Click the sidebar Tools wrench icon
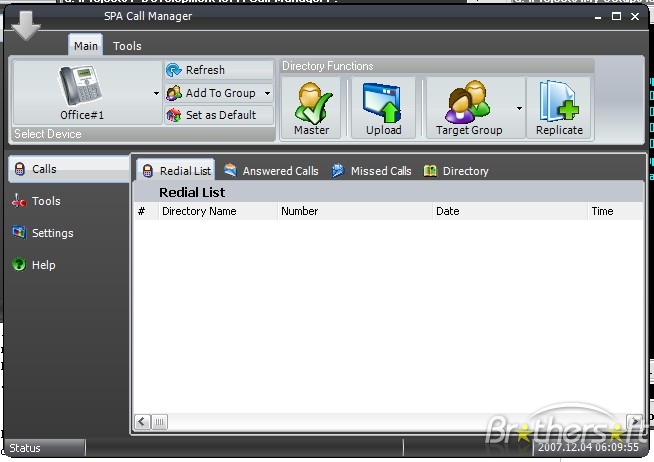Image resolution: width=654 pixels, height=462 pixels. [x=19, y=201]
